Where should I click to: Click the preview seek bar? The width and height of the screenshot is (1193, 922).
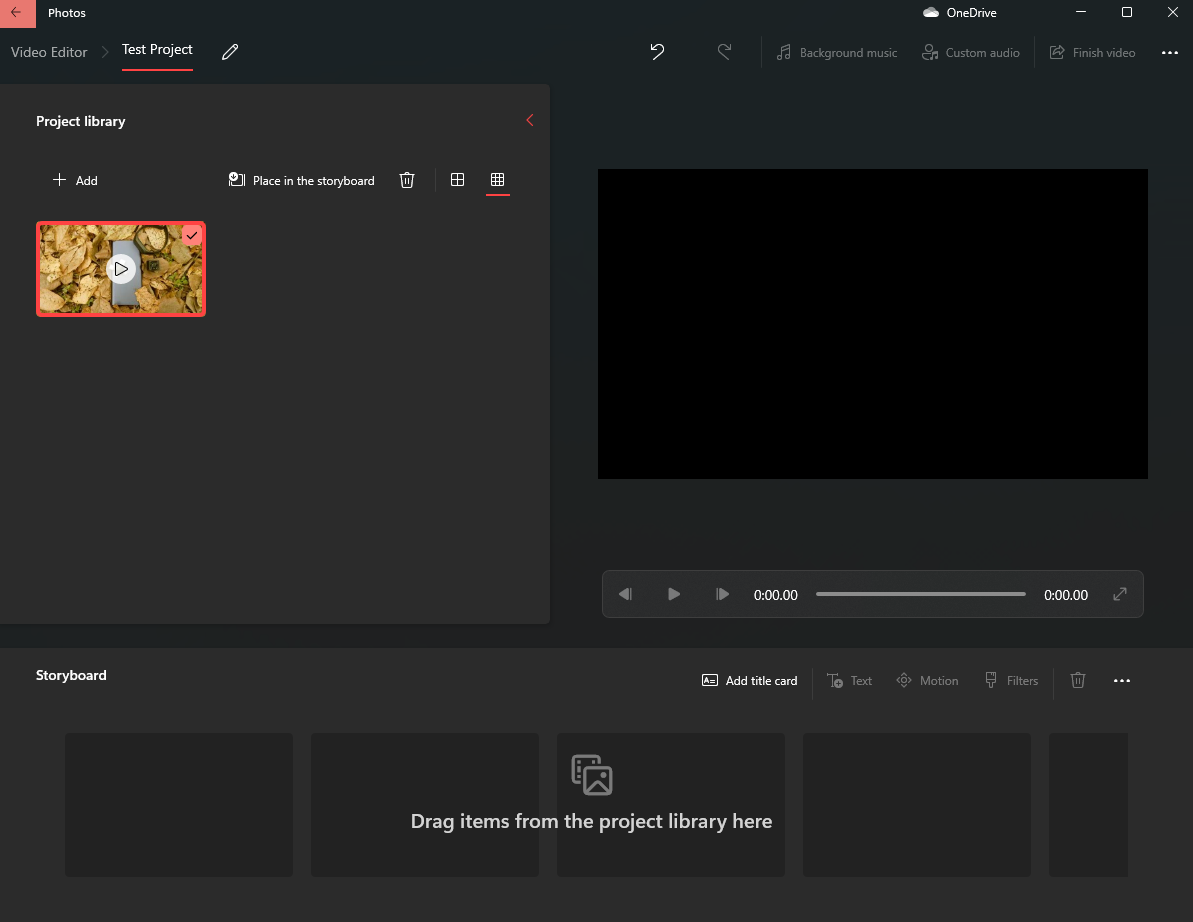click(921, 594)
